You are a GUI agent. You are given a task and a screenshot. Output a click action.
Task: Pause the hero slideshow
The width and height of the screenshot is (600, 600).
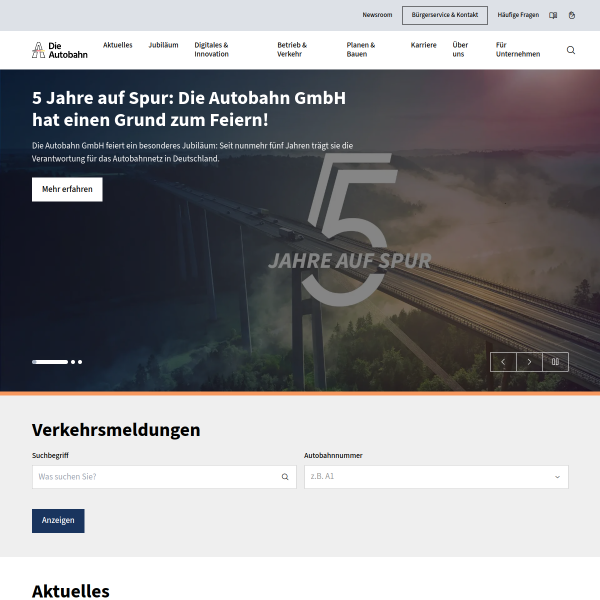[555, 362]
